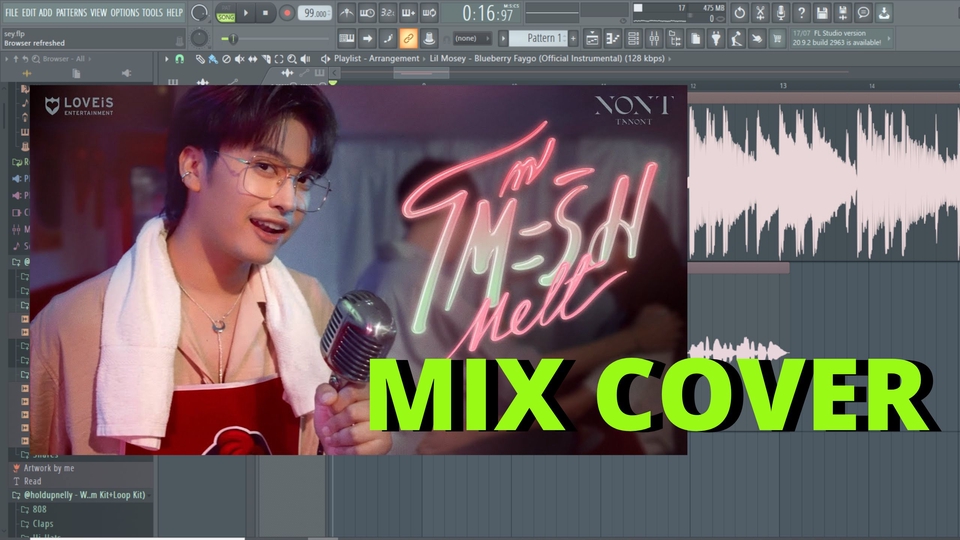This screenshot has width=960, height=540.
Task: Open the OPTIONS menu
Action: (125, 12)
